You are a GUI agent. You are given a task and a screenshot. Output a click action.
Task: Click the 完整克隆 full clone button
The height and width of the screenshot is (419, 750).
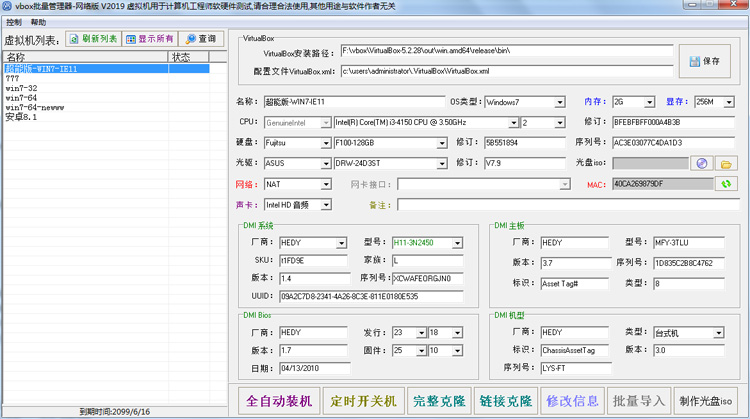(440, 401)
